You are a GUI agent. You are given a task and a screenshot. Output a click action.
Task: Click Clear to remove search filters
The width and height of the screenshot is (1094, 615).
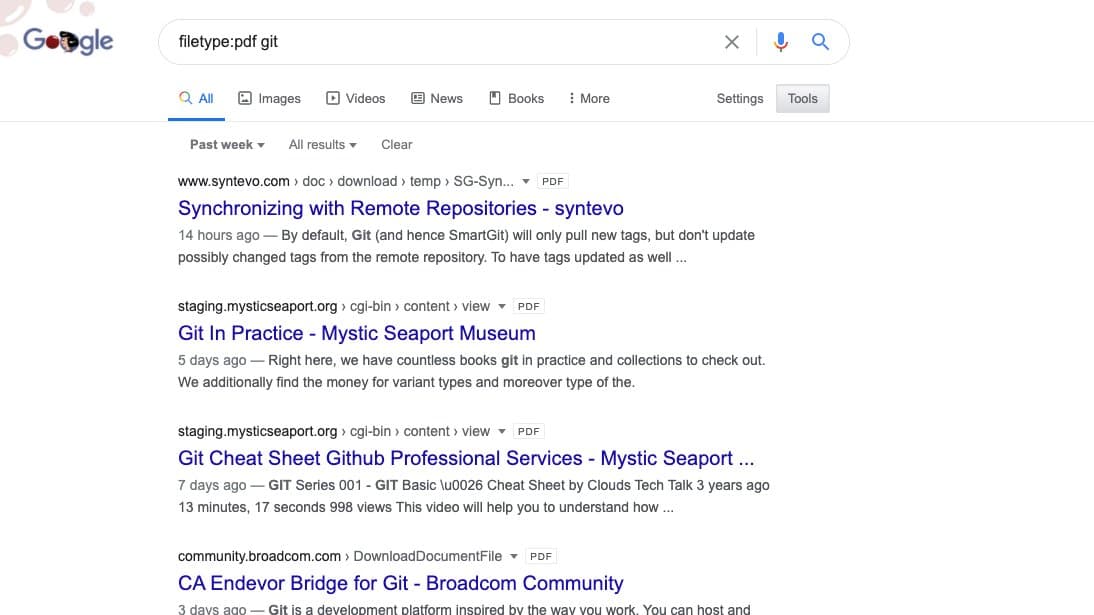[x=396, y=144]
